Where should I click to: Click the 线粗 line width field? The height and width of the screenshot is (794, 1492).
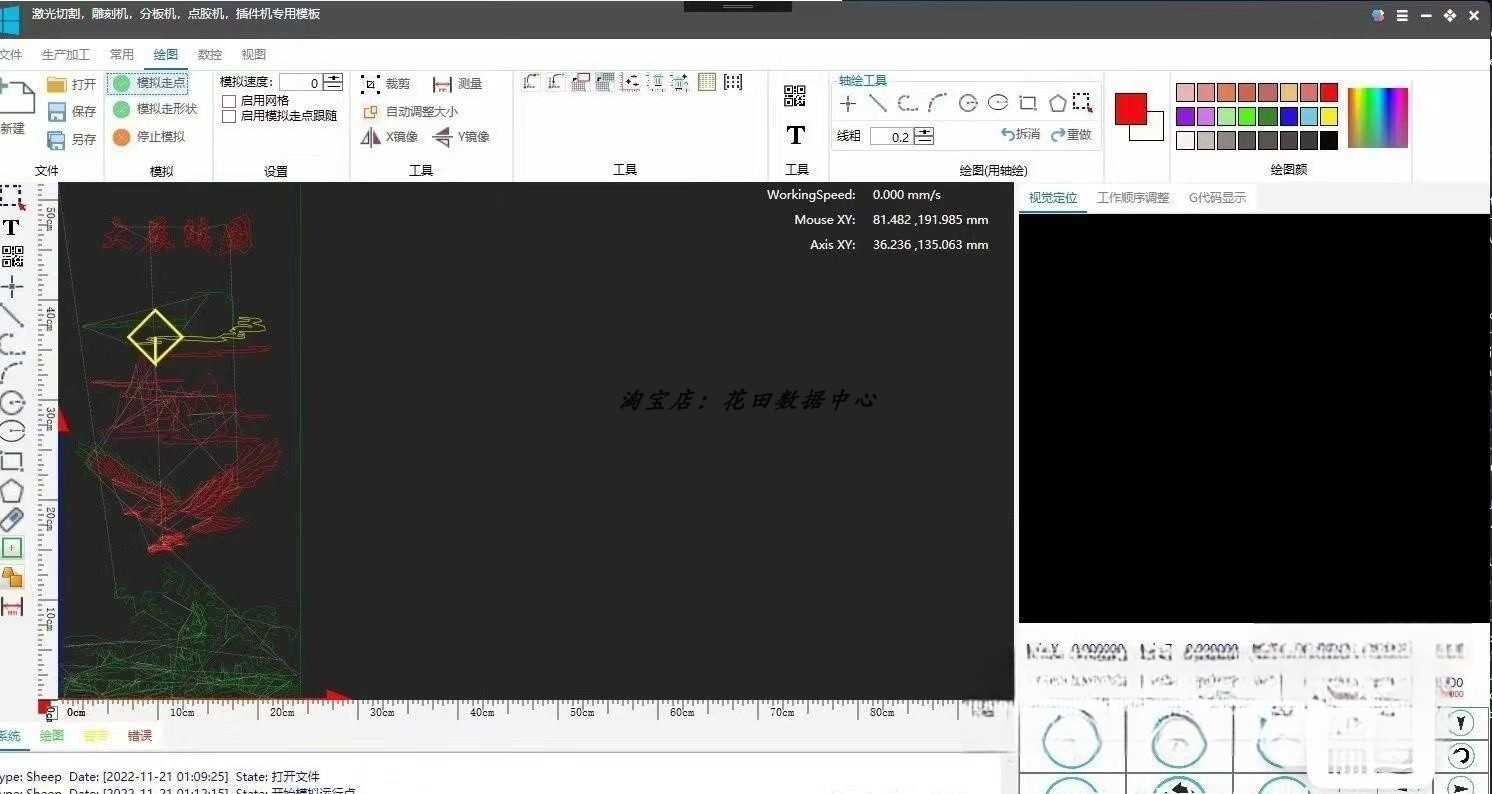pos(891,136)
